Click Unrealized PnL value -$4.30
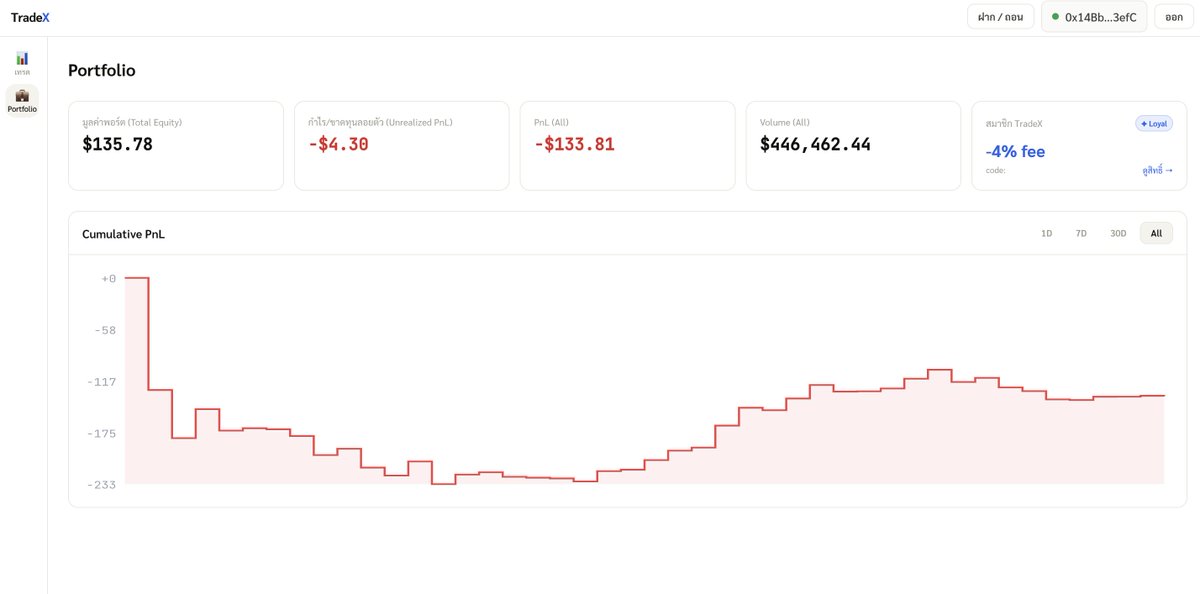 pos(338,144)
